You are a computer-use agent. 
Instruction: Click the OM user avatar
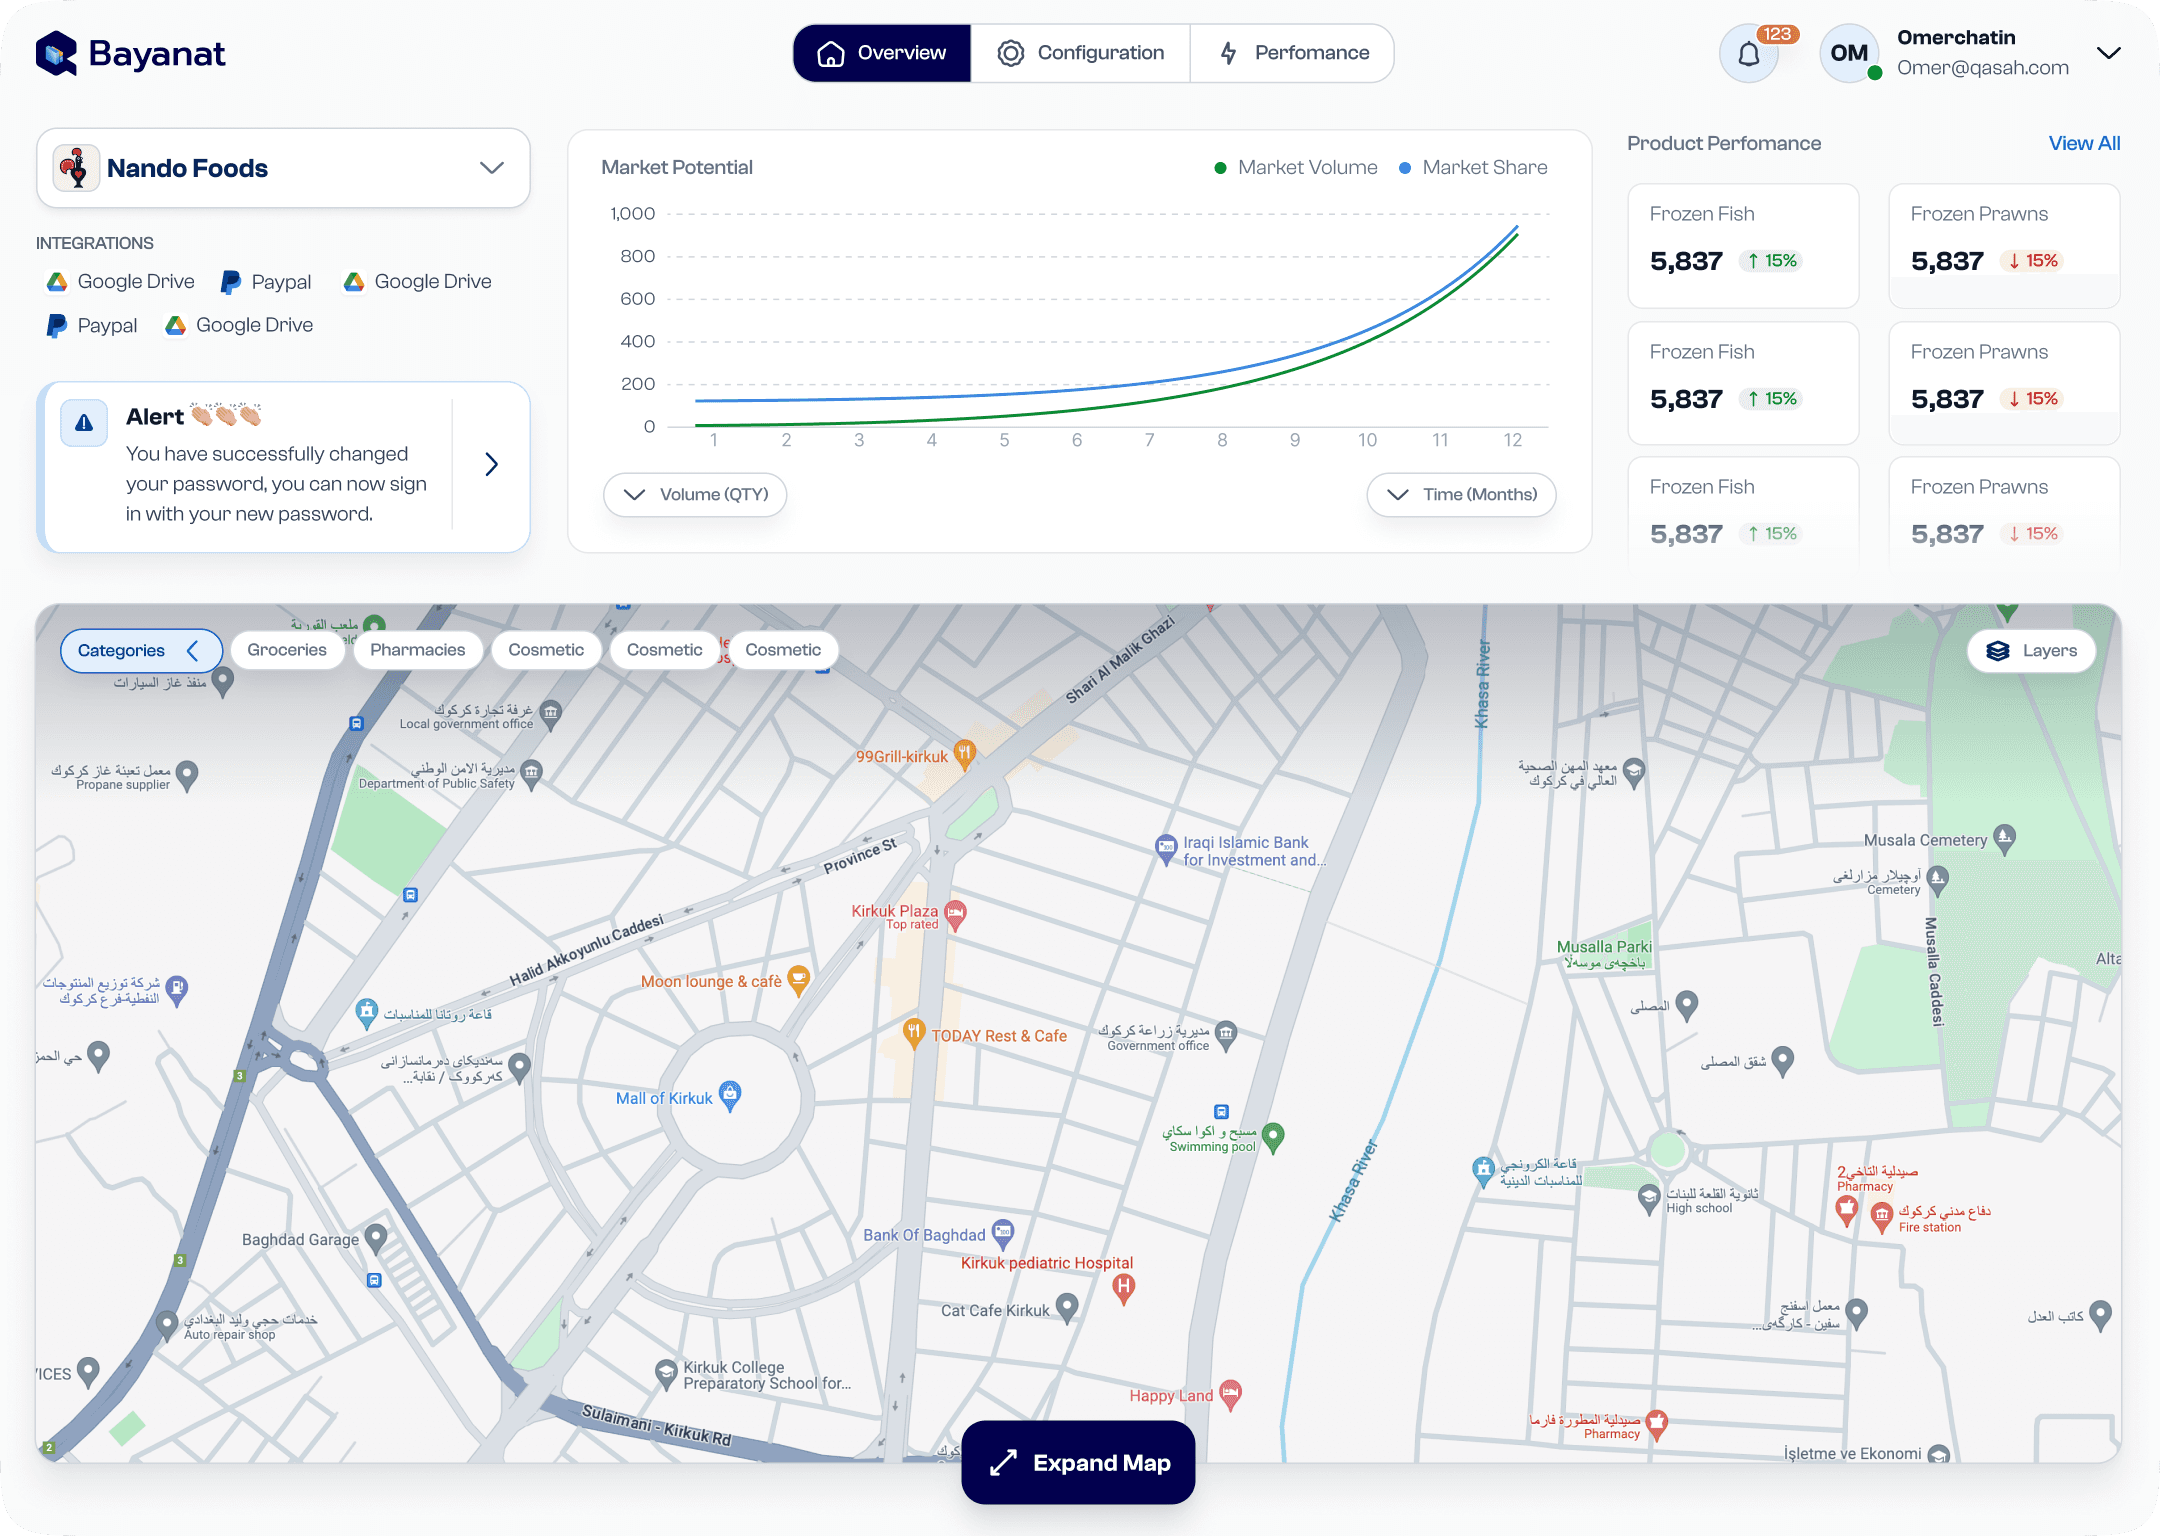click(1849, 54)
